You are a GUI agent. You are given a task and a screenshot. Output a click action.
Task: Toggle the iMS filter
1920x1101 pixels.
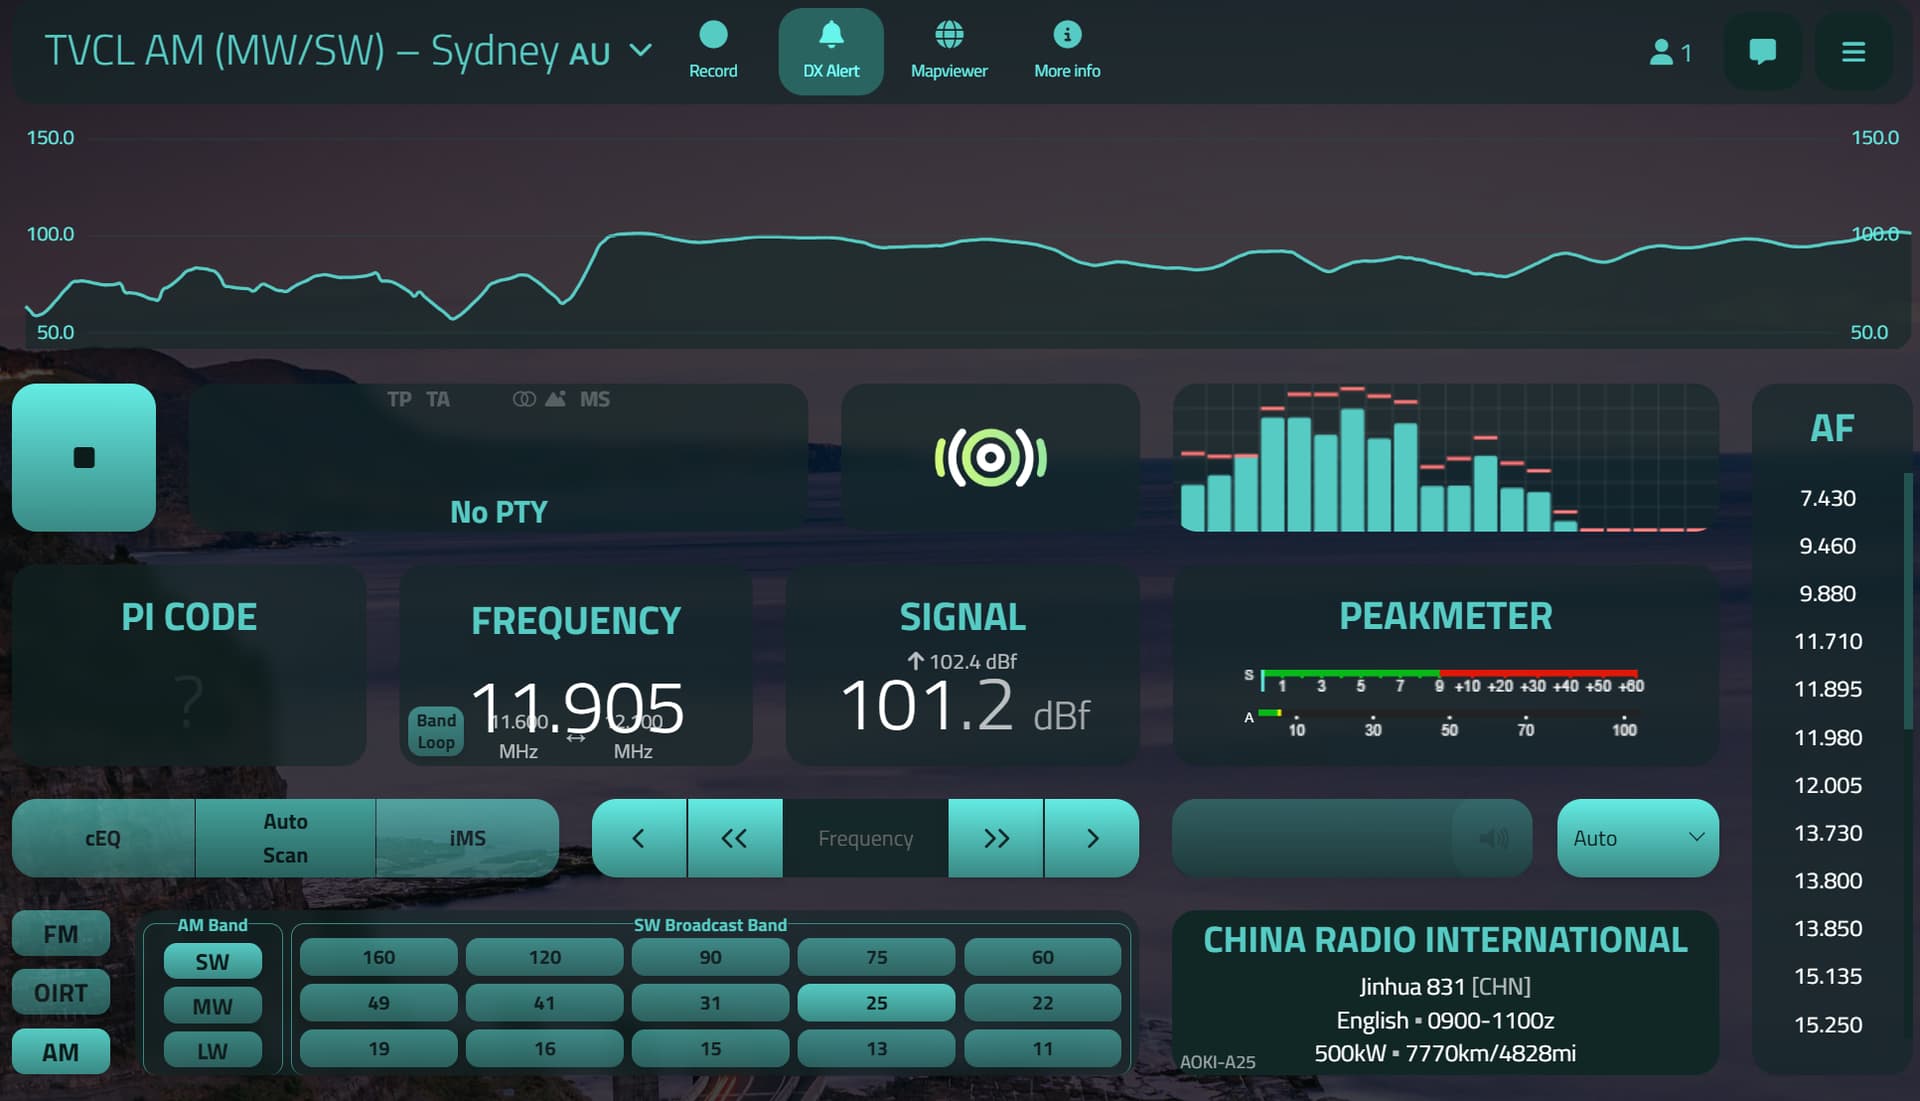(x=467, y=838)
